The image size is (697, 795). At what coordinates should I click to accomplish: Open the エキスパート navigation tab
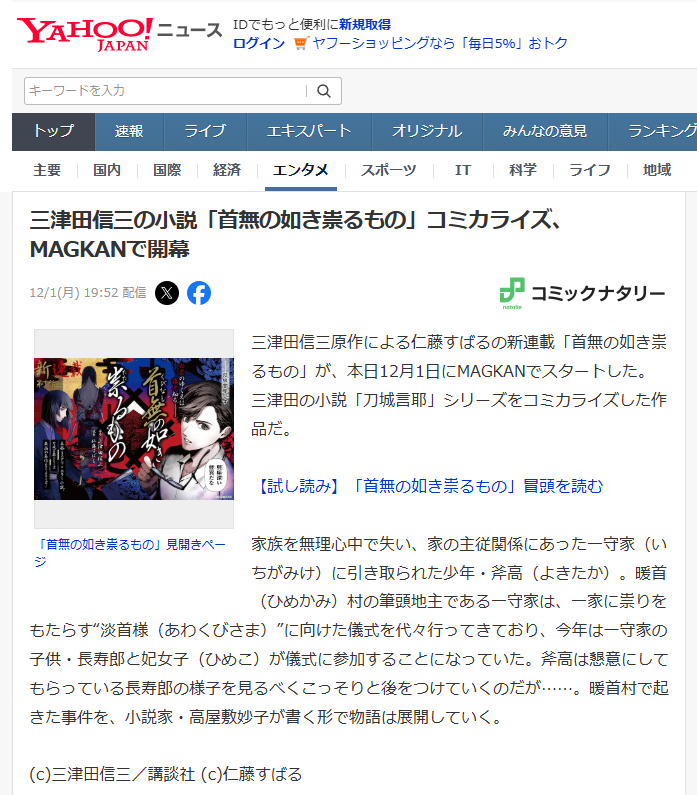pos(309,132)
